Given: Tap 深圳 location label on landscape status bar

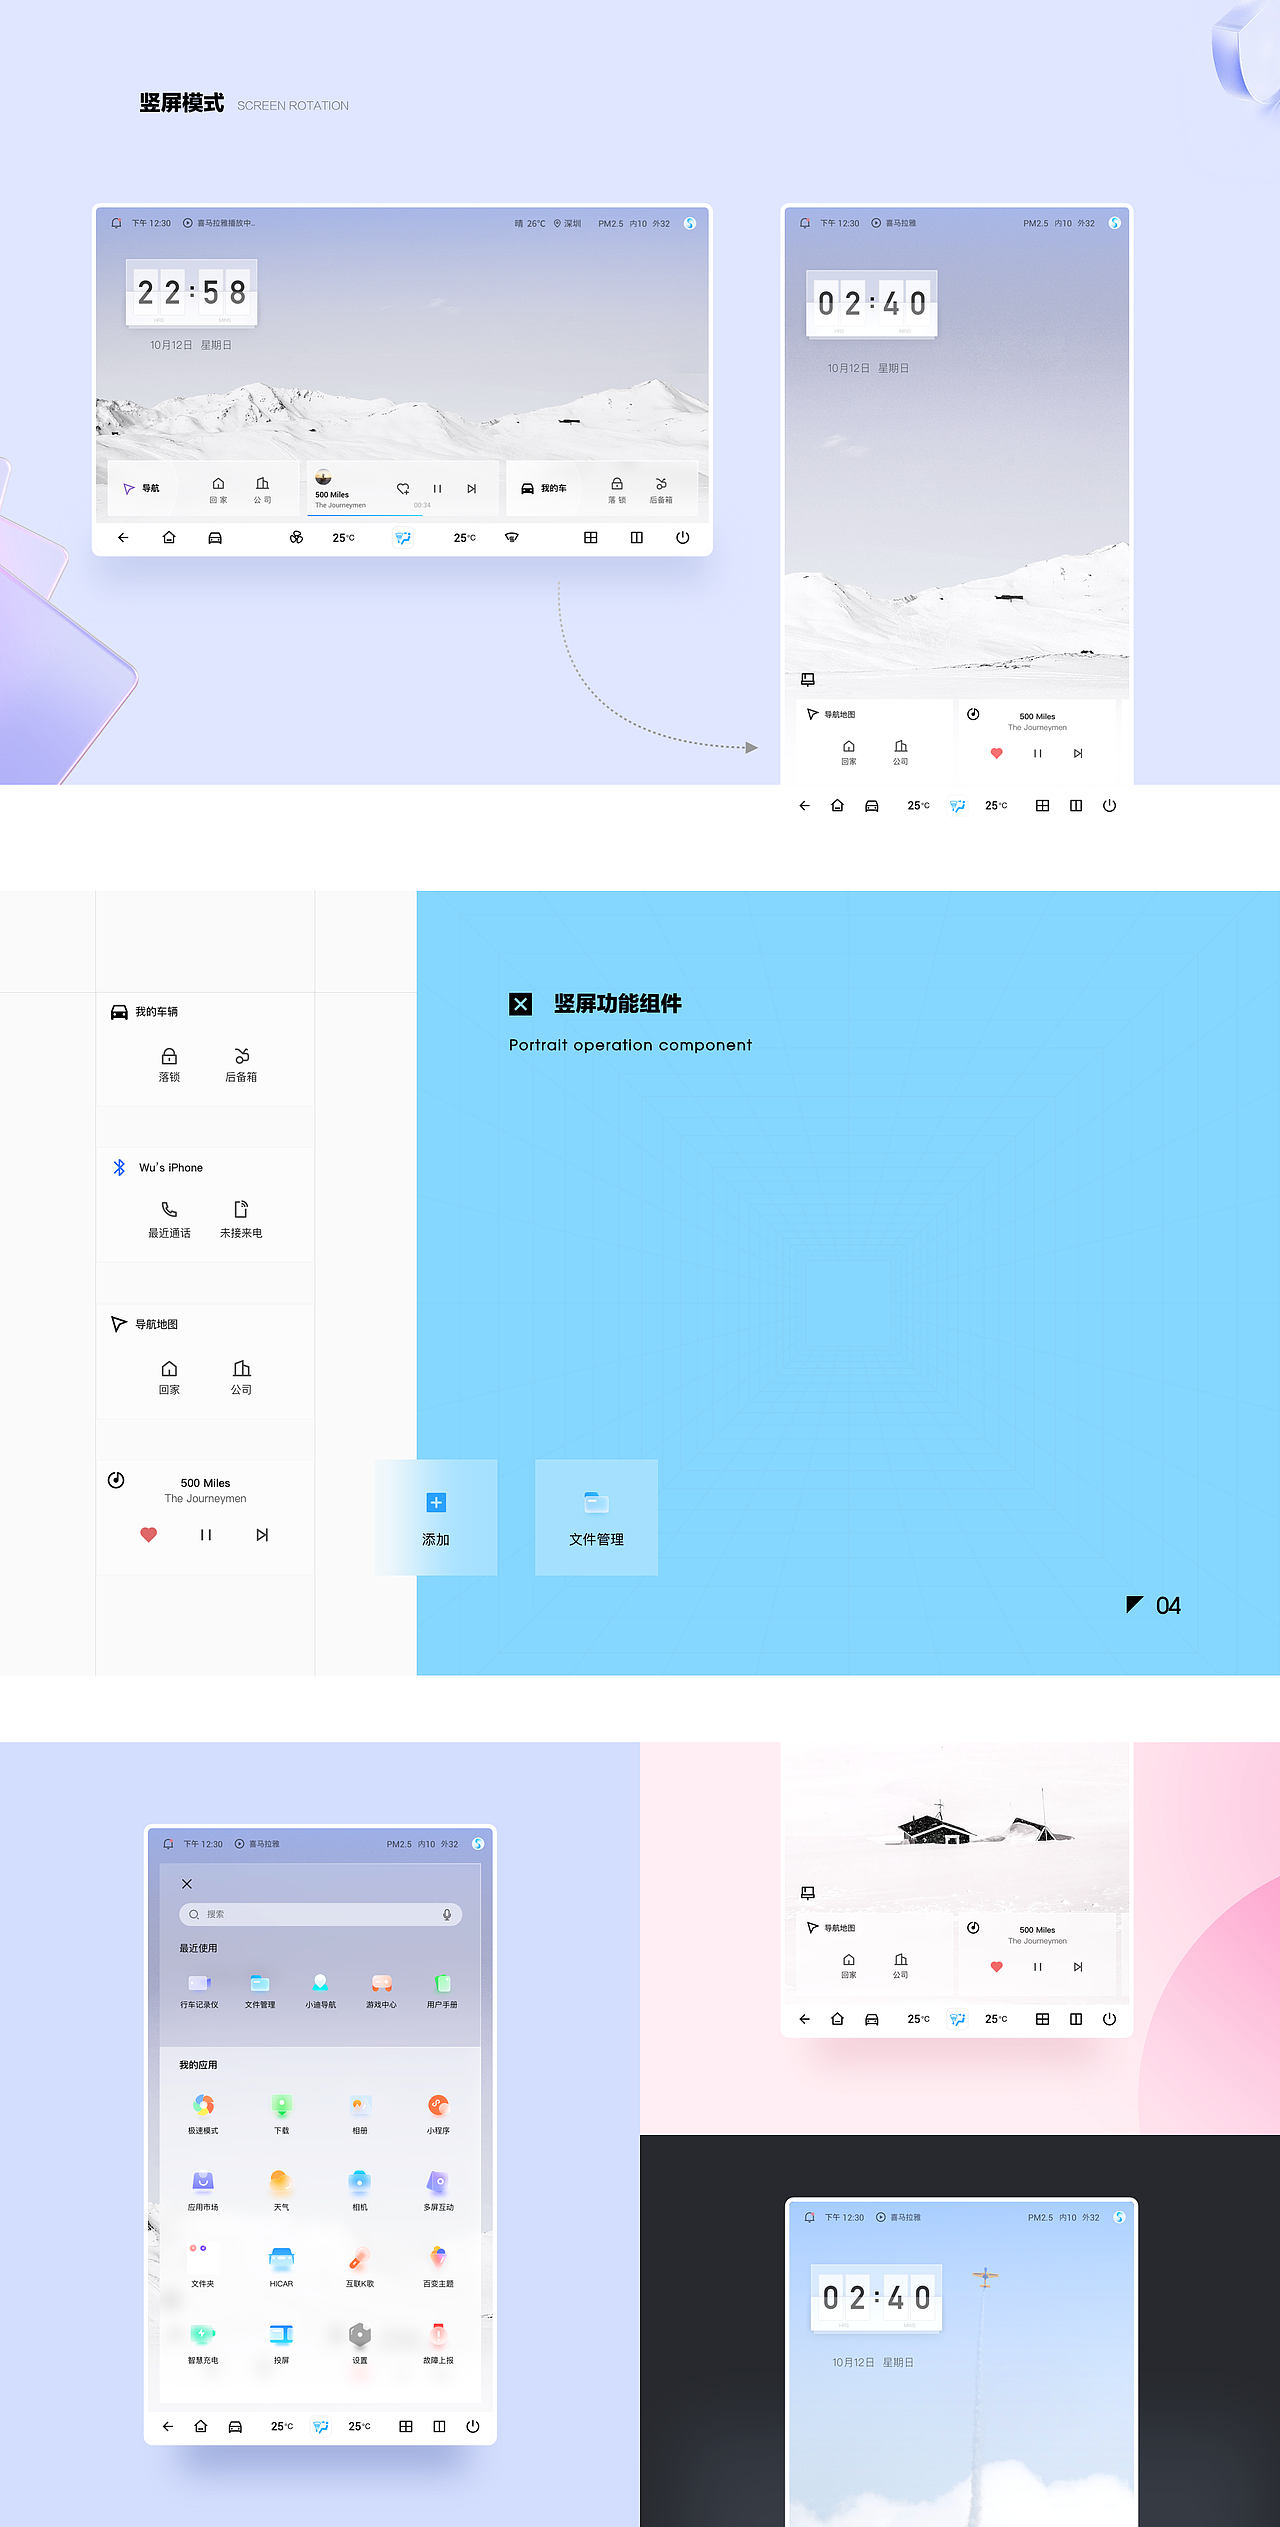Looking at the screenshot, I should pyautogui.click(x=567, y=224).
